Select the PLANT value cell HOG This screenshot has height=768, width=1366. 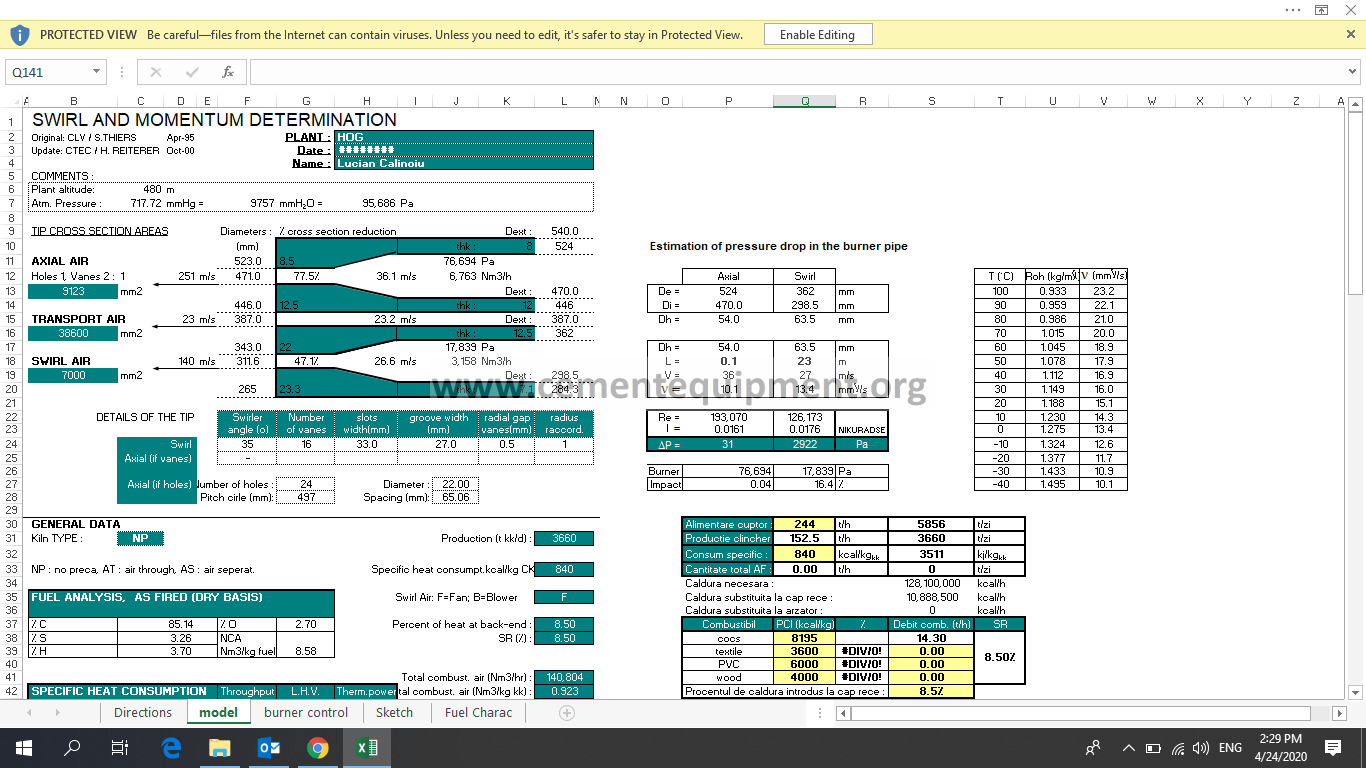coord(464,137)
